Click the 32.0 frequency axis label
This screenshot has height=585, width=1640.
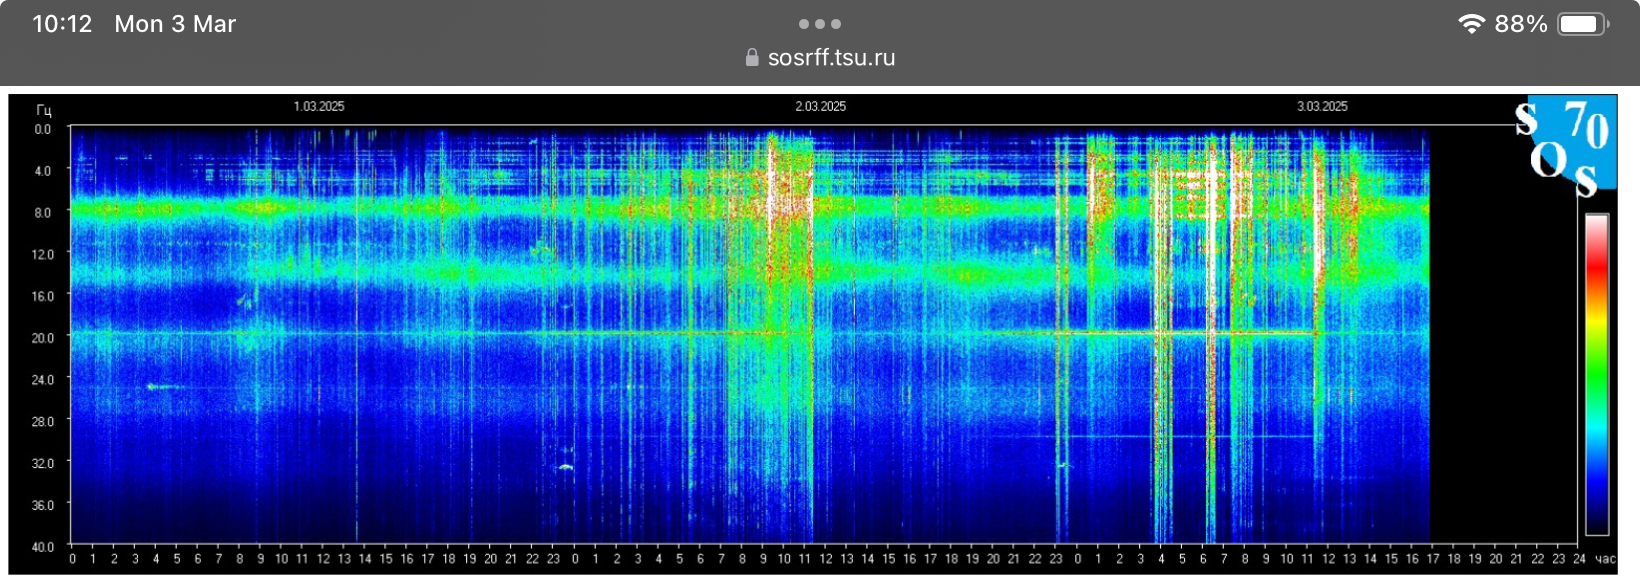pos(43,463)
